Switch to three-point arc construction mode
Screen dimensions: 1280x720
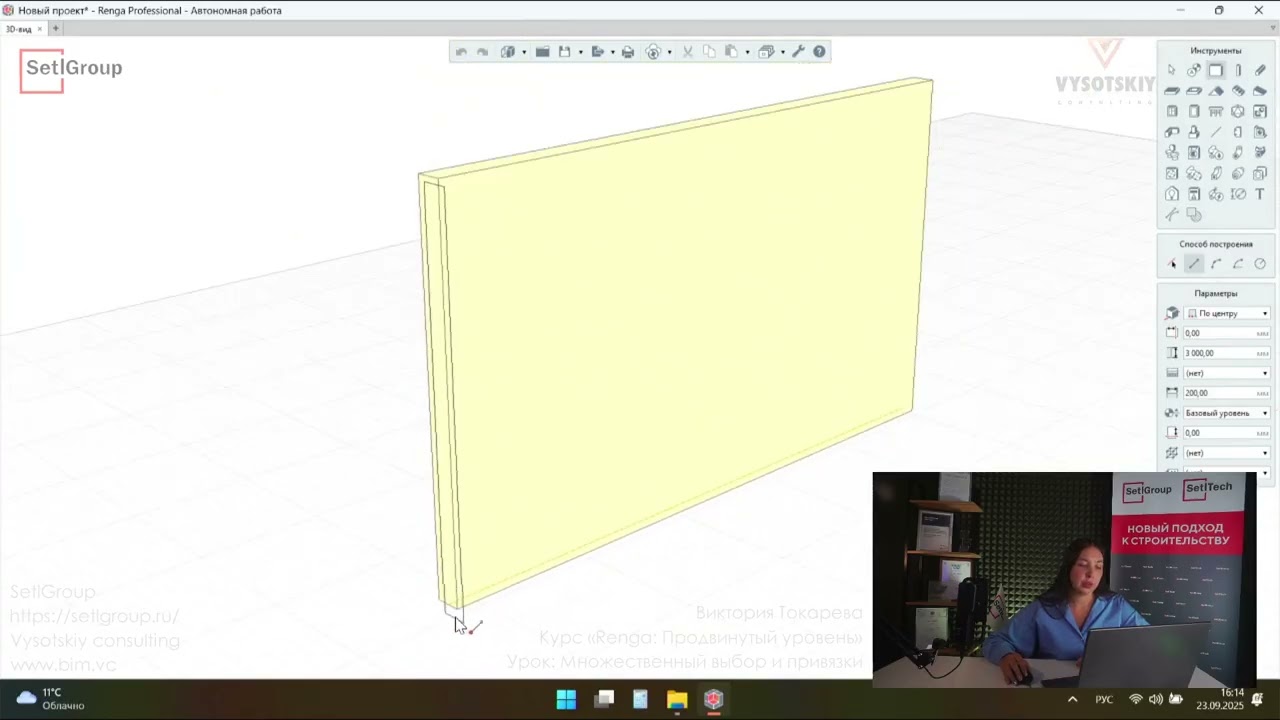(1216, 264)
